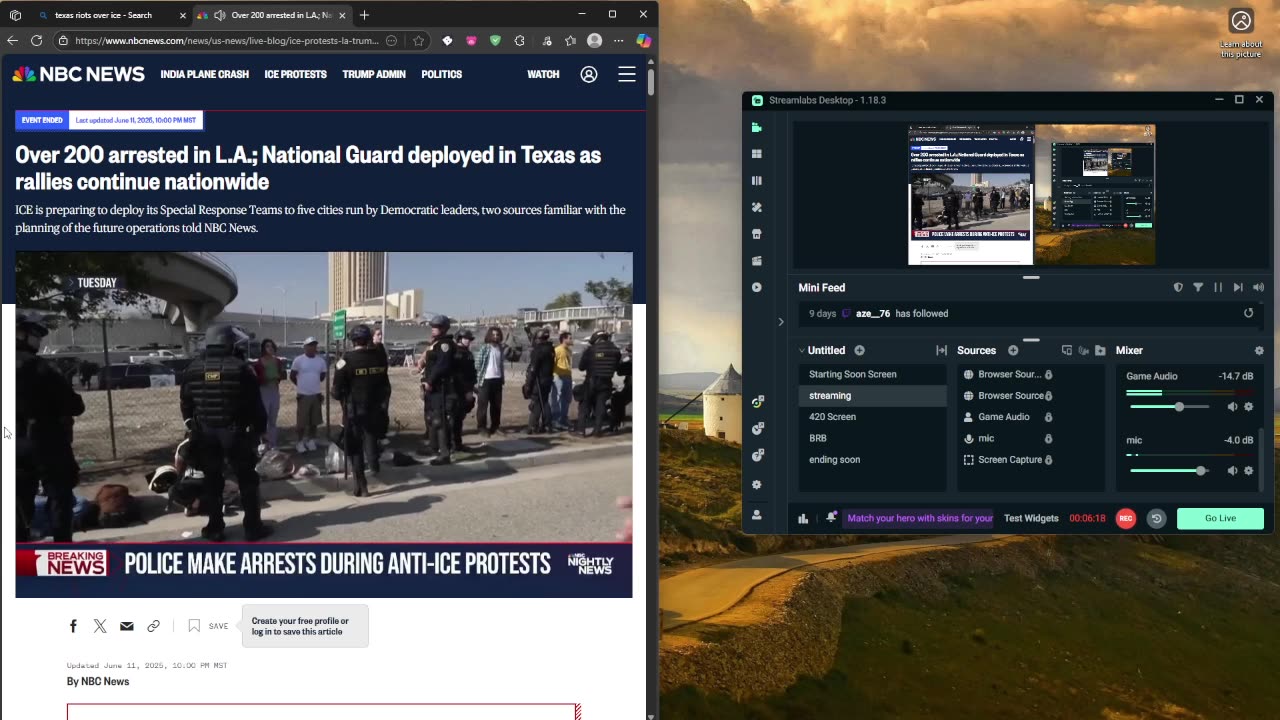Open a new browser tab
Screen dimensions: 1280x720
click(x=364, y=15)
